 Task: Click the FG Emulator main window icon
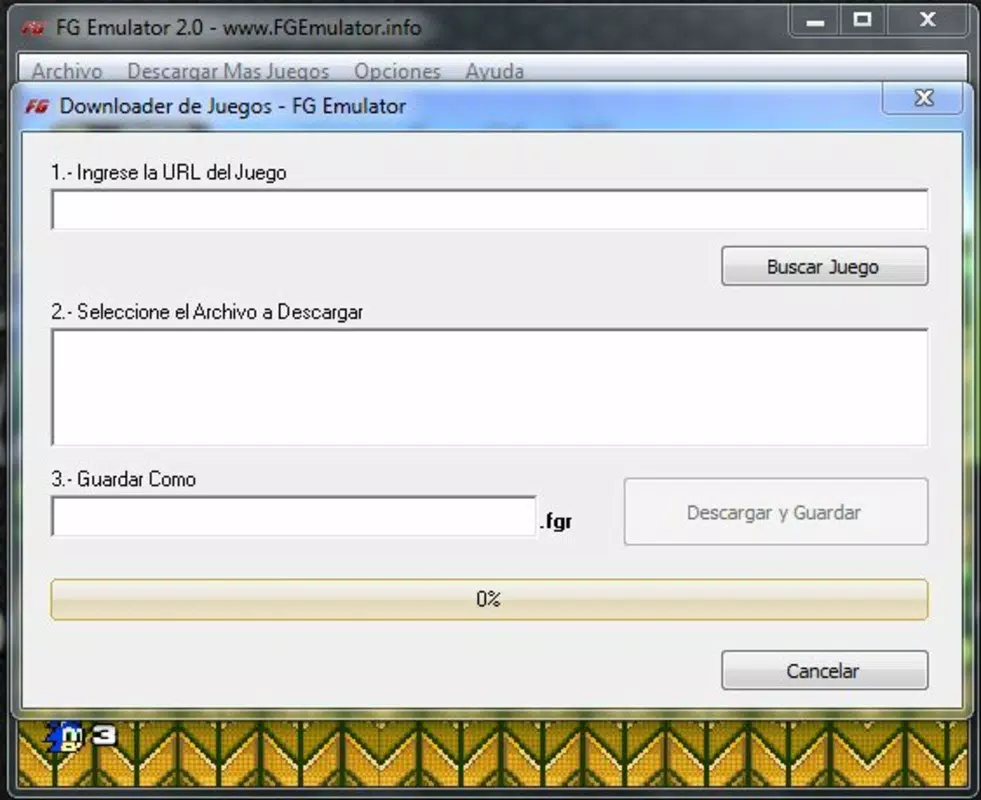click(x=33, y=28)
